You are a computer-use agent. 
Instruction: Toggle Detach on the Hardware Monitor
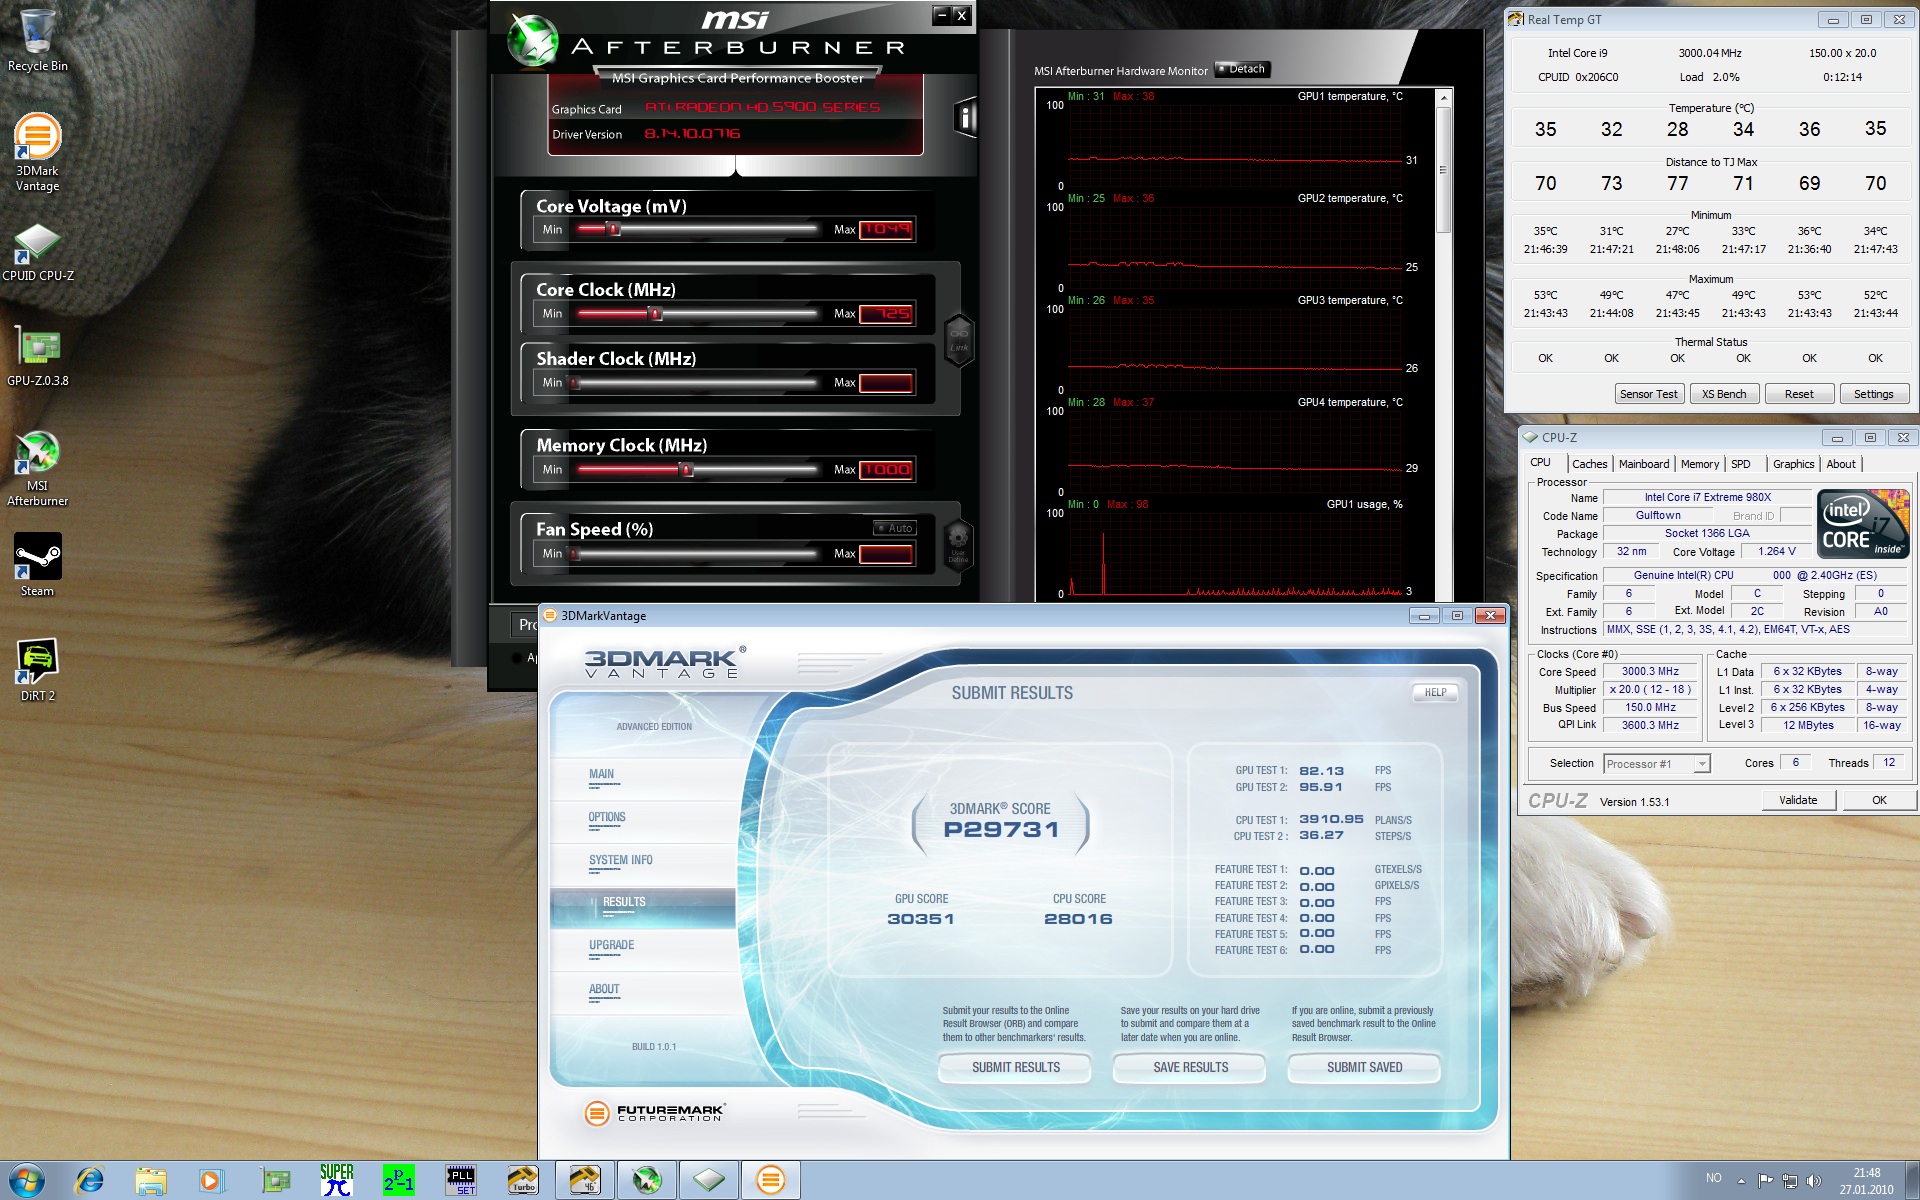[1242, 69]
